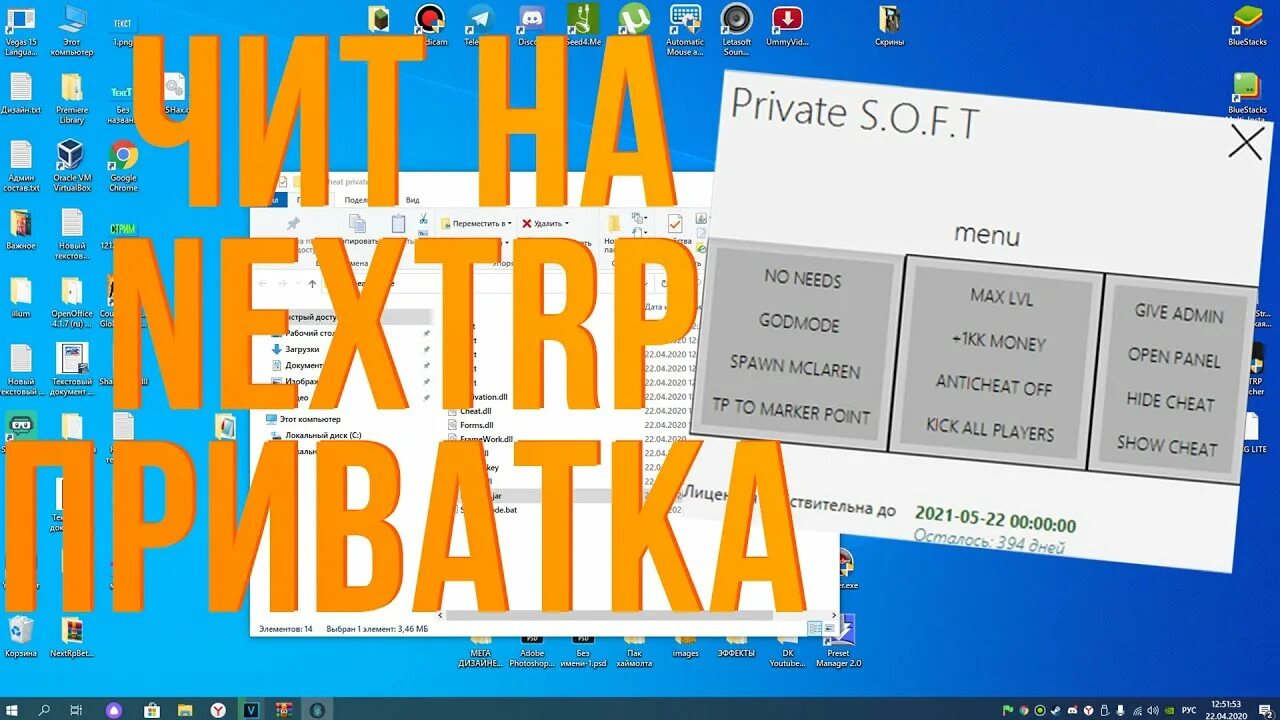
Task: Click the +1KK MONEY option
Action: 998,341
